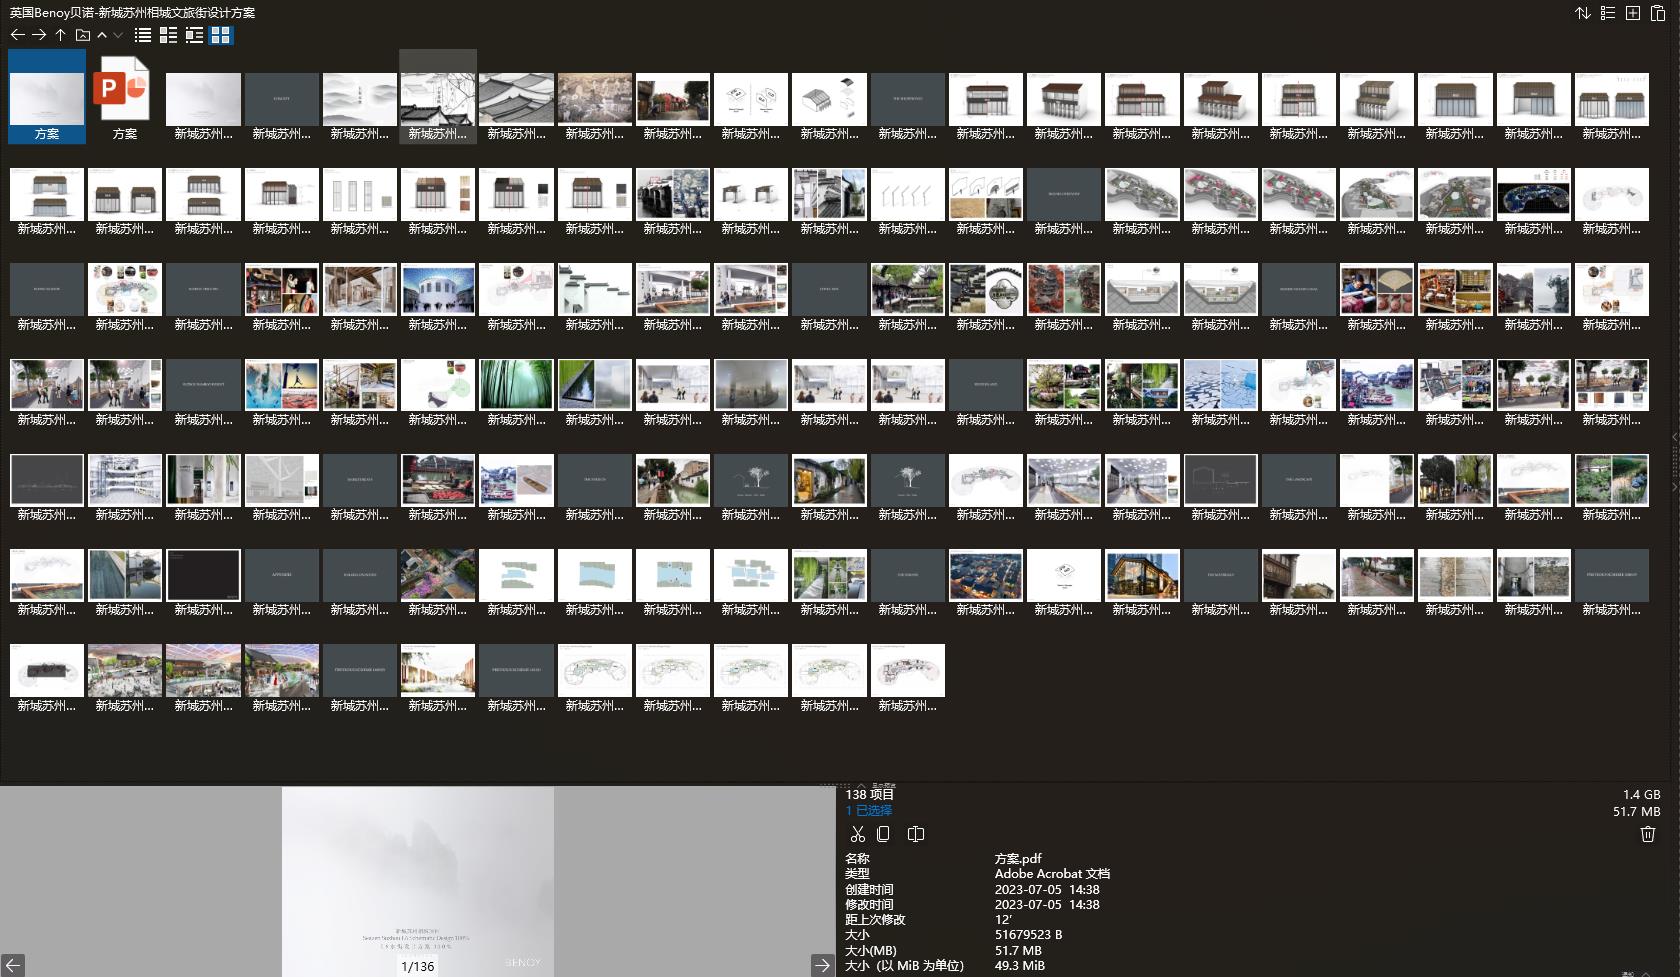Cut the selected file with scissors icon
1680x977 pixels.
coord(857,834)
